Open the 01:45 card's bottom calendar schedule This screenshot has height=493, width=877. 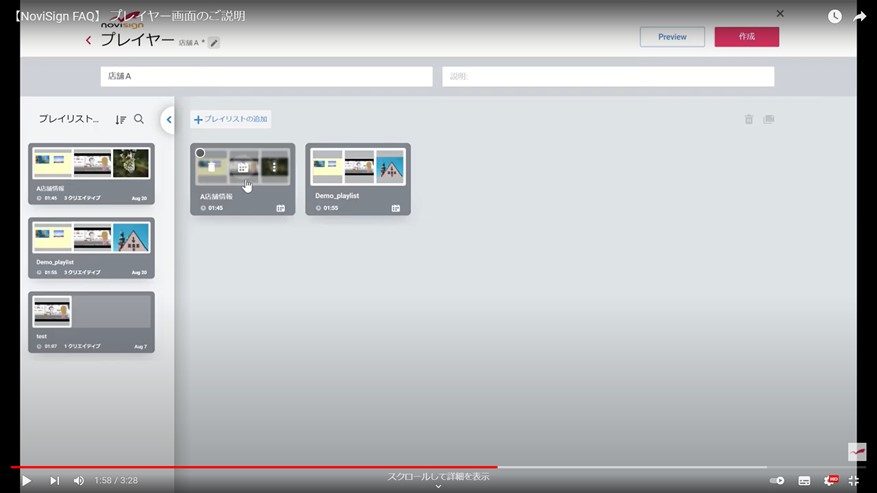[280, 208]
